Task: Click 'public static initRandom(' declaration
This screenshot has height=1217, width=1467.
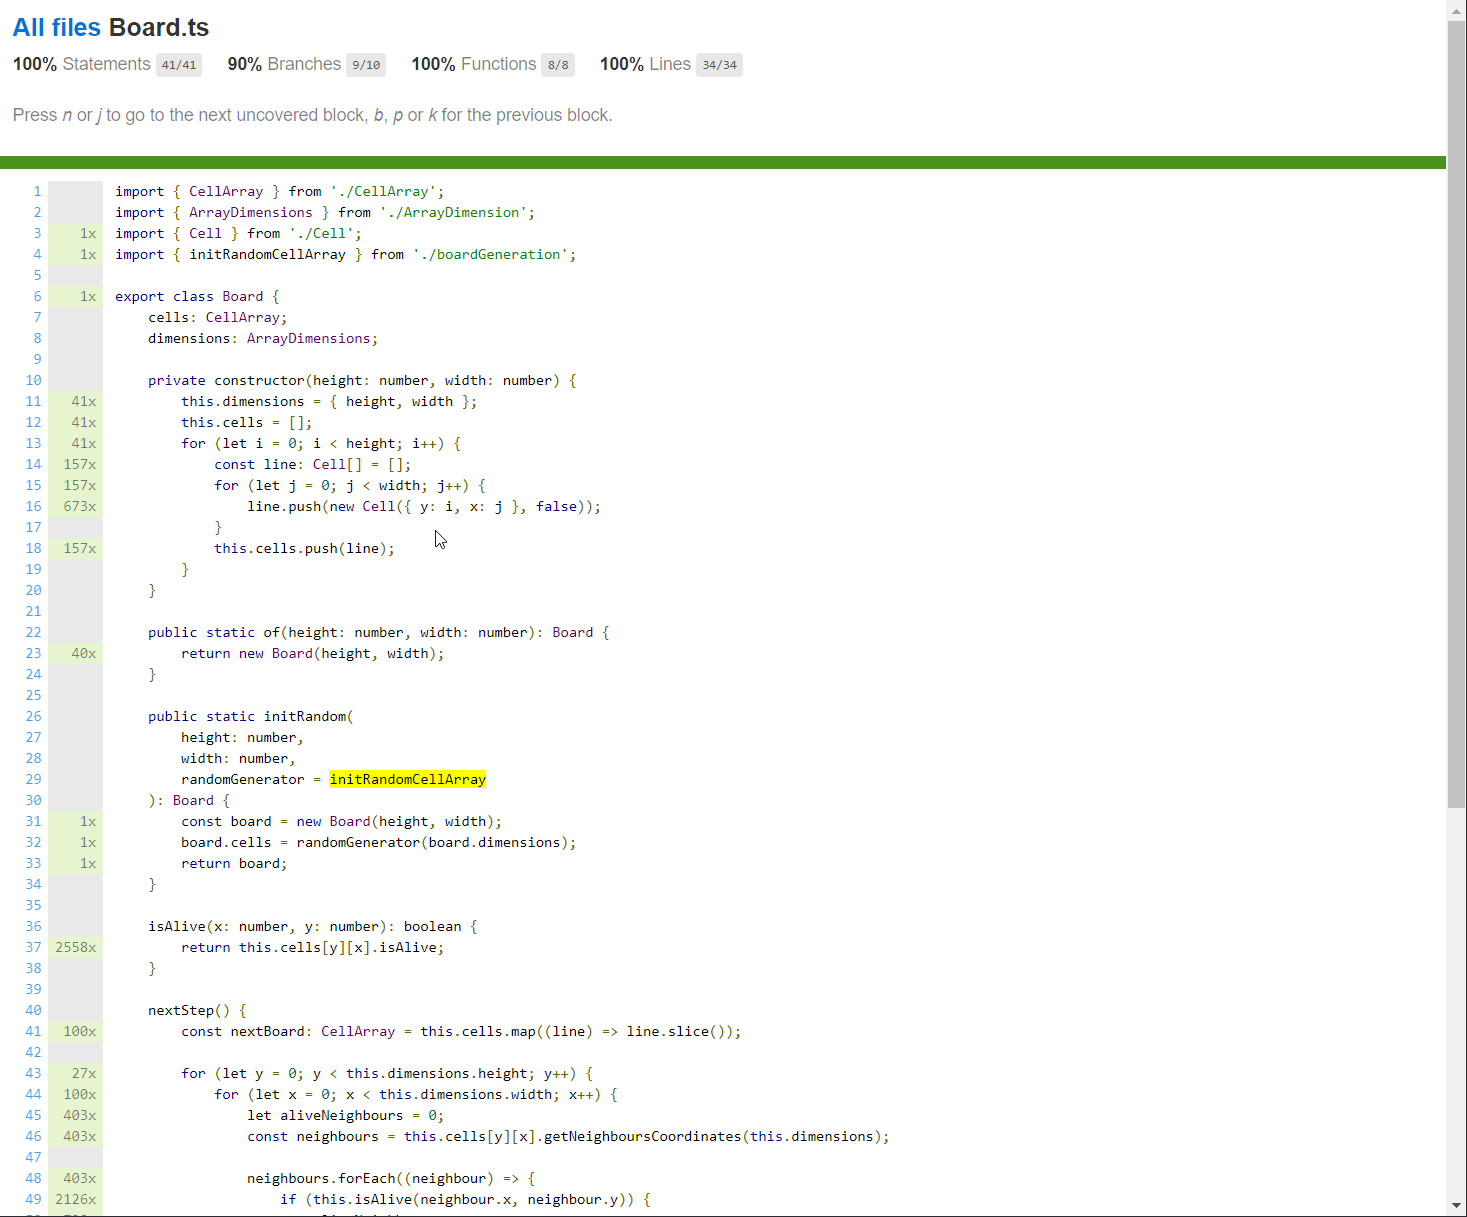Action: tap(251, 716)
